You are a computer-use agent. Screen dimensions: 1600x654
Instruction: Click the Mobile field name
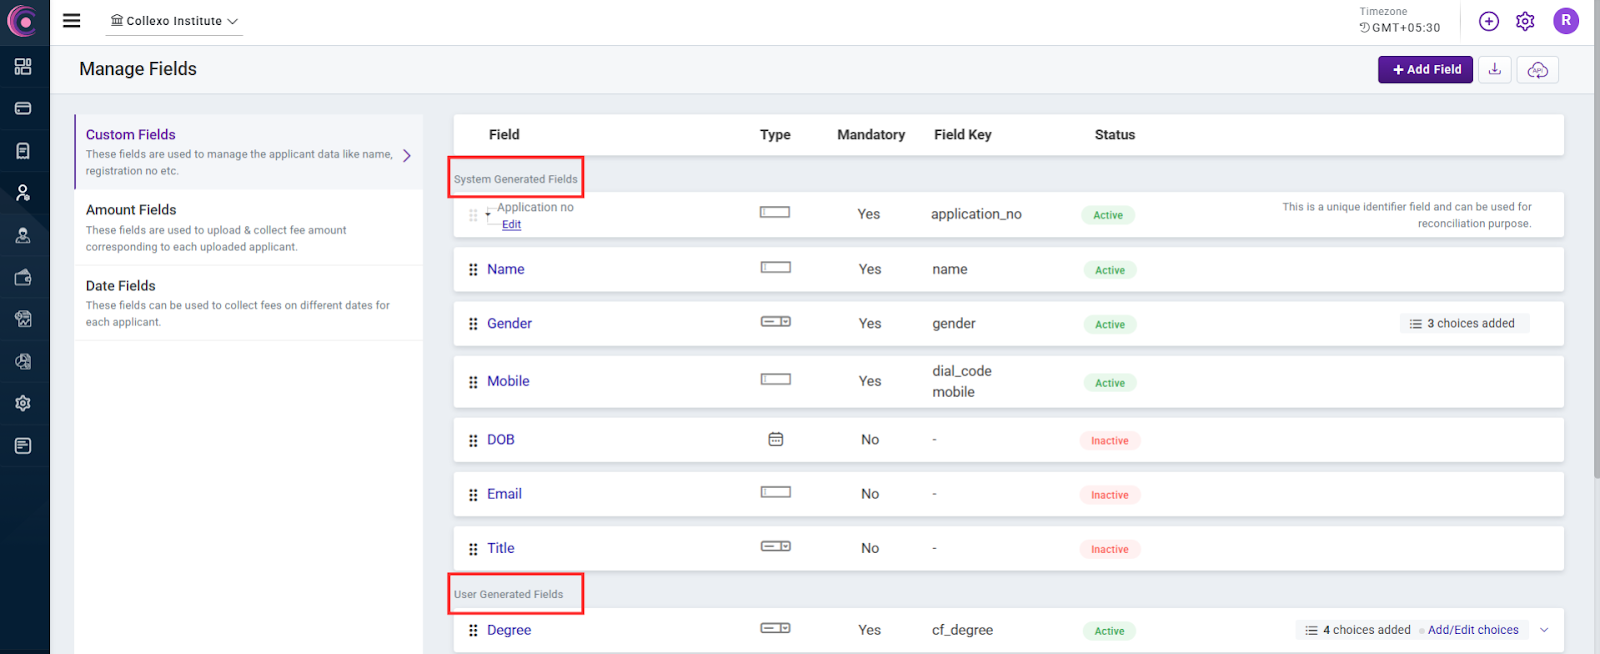tap(508, 381)
